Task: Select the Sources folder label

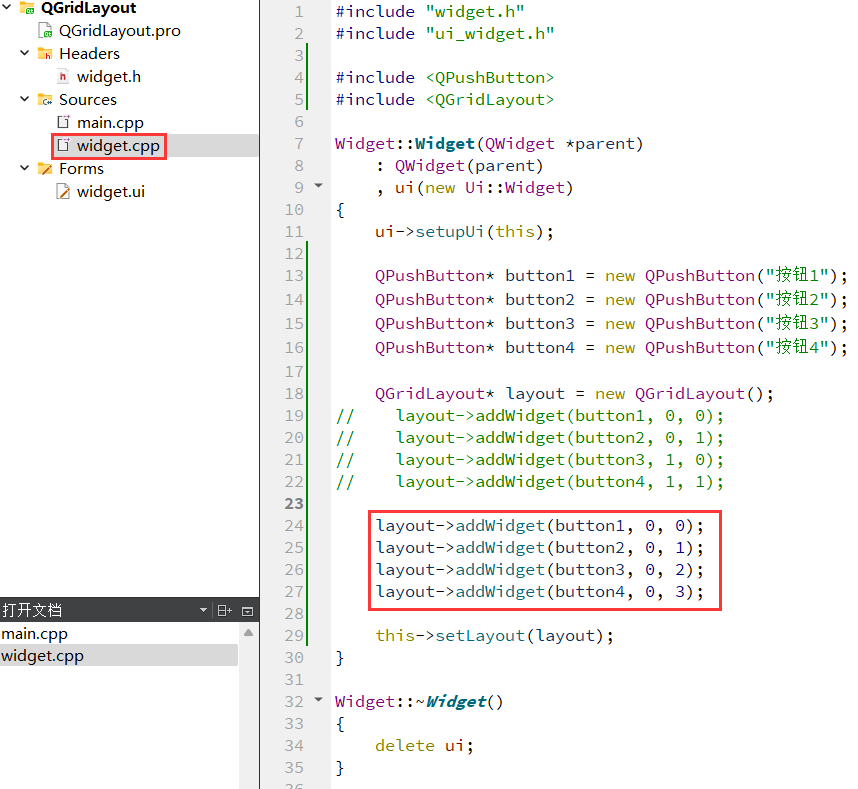Action: [88, 100]
